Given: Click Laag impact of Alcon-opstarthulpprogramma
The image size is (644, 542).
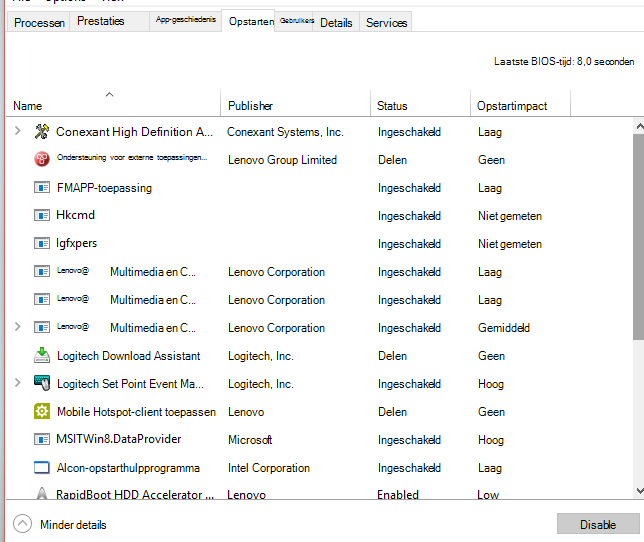Looking at the screenshot, I should pos(490,468).
